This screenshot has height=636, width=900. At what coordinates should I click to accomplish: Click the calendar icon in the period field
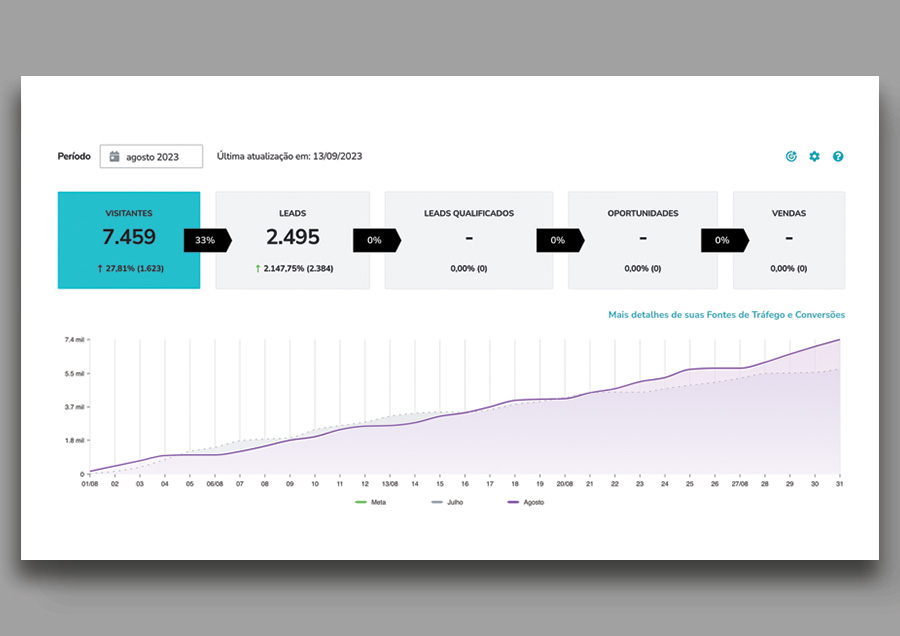pos(115,157)
